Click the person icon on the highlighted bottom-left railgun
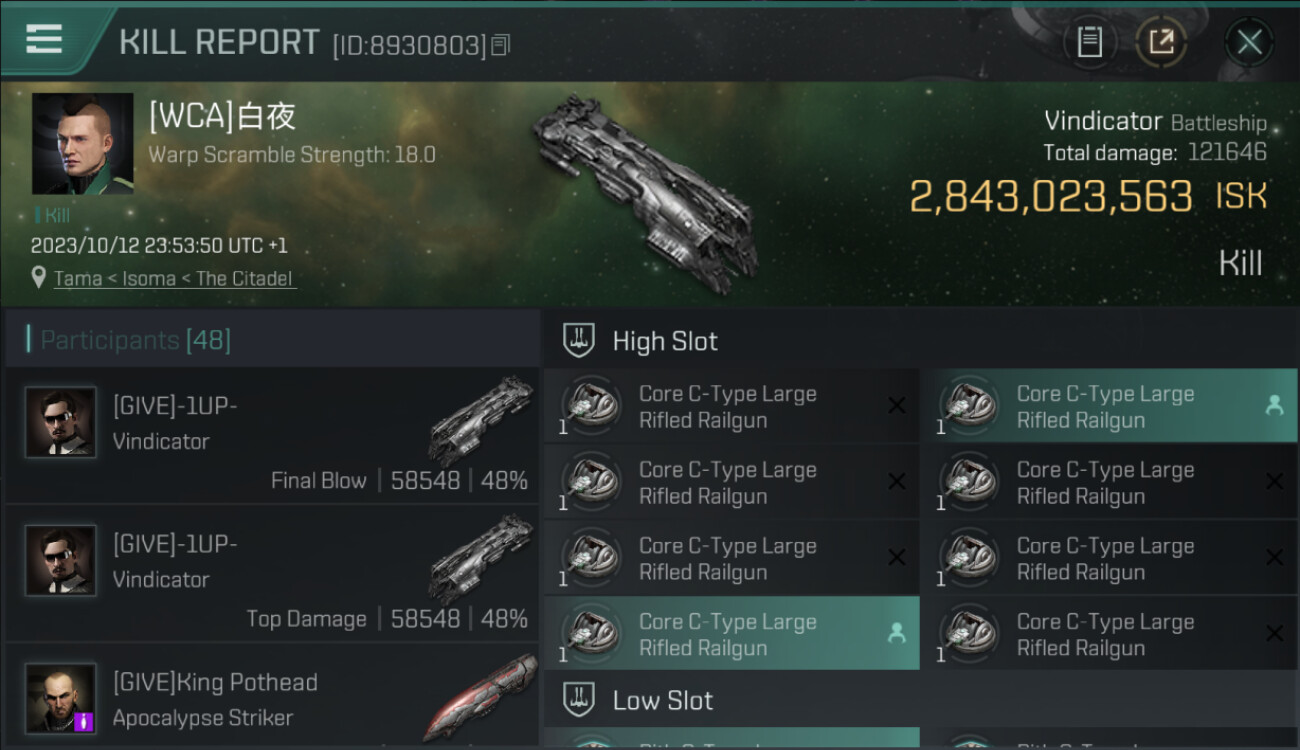Viewport: 1300px width, 750px height. pyautogui.click(x=896, y=633)
